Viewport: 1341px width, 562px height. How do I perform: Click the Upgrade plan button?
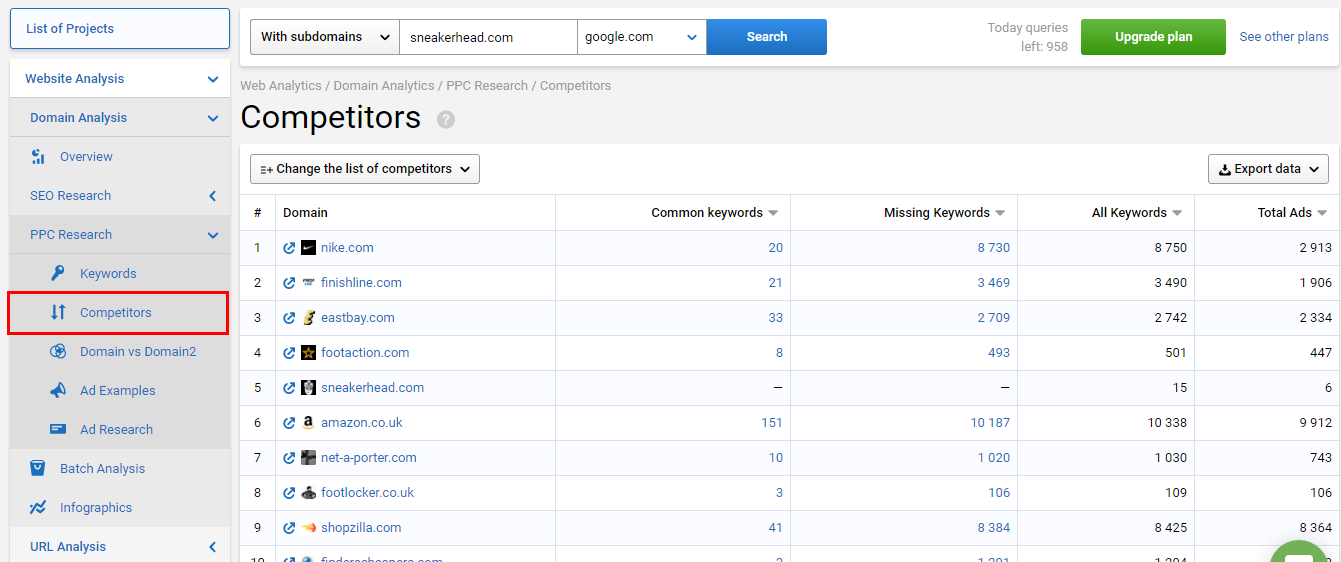point(1153,37)
